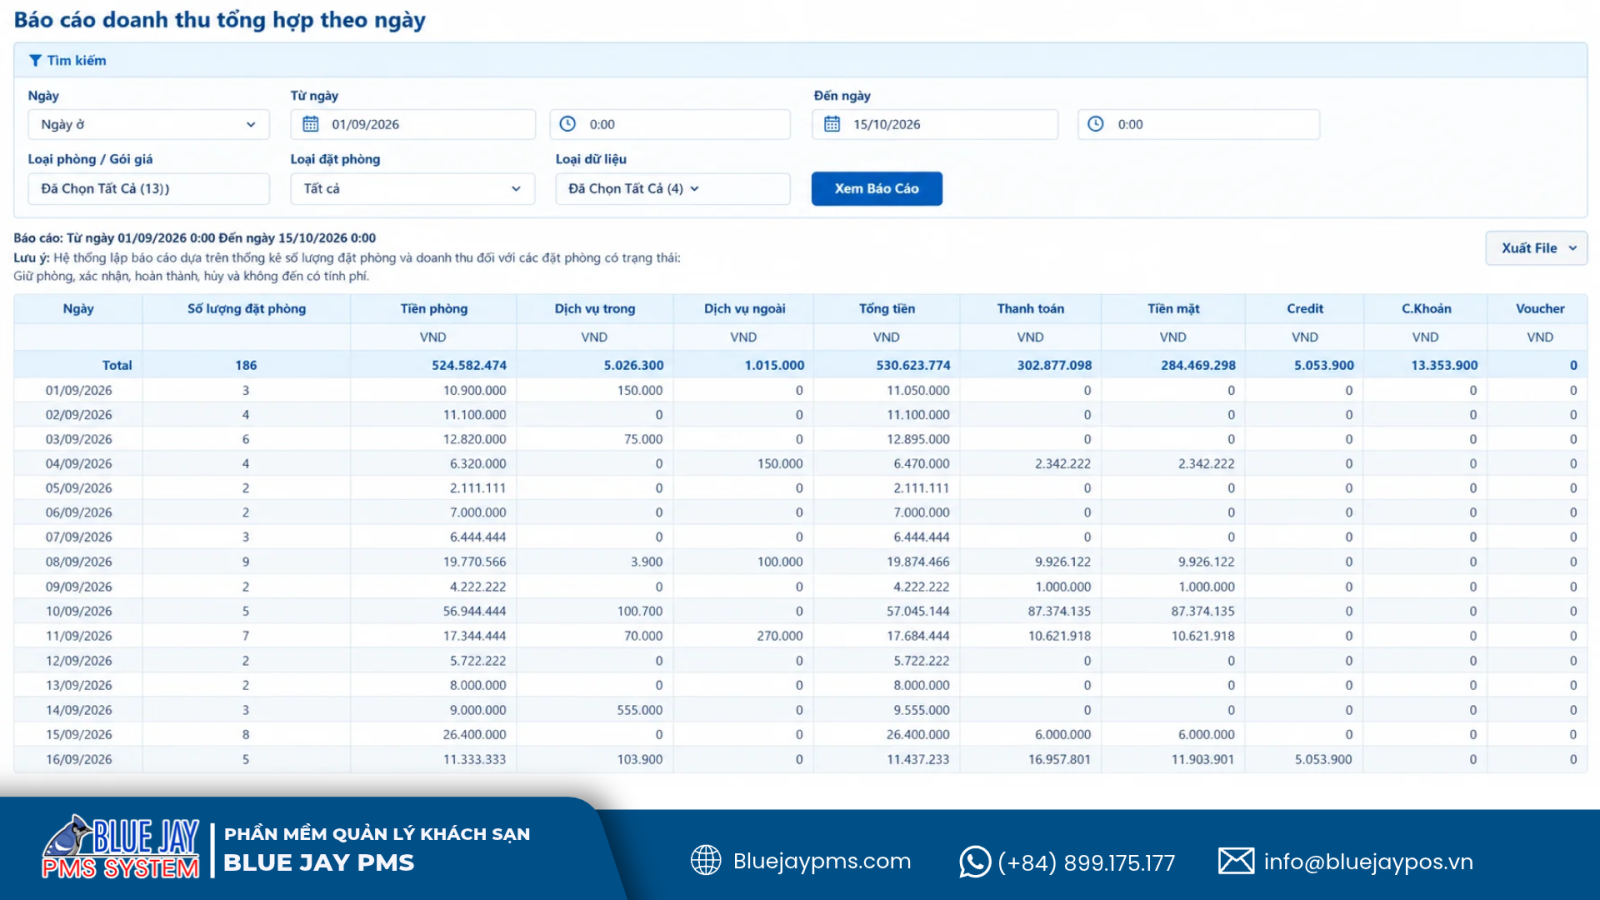Screen dimensions: 1600x900
Task: Expand the Xuất File export dropdown
Action: click(1537, 248)
